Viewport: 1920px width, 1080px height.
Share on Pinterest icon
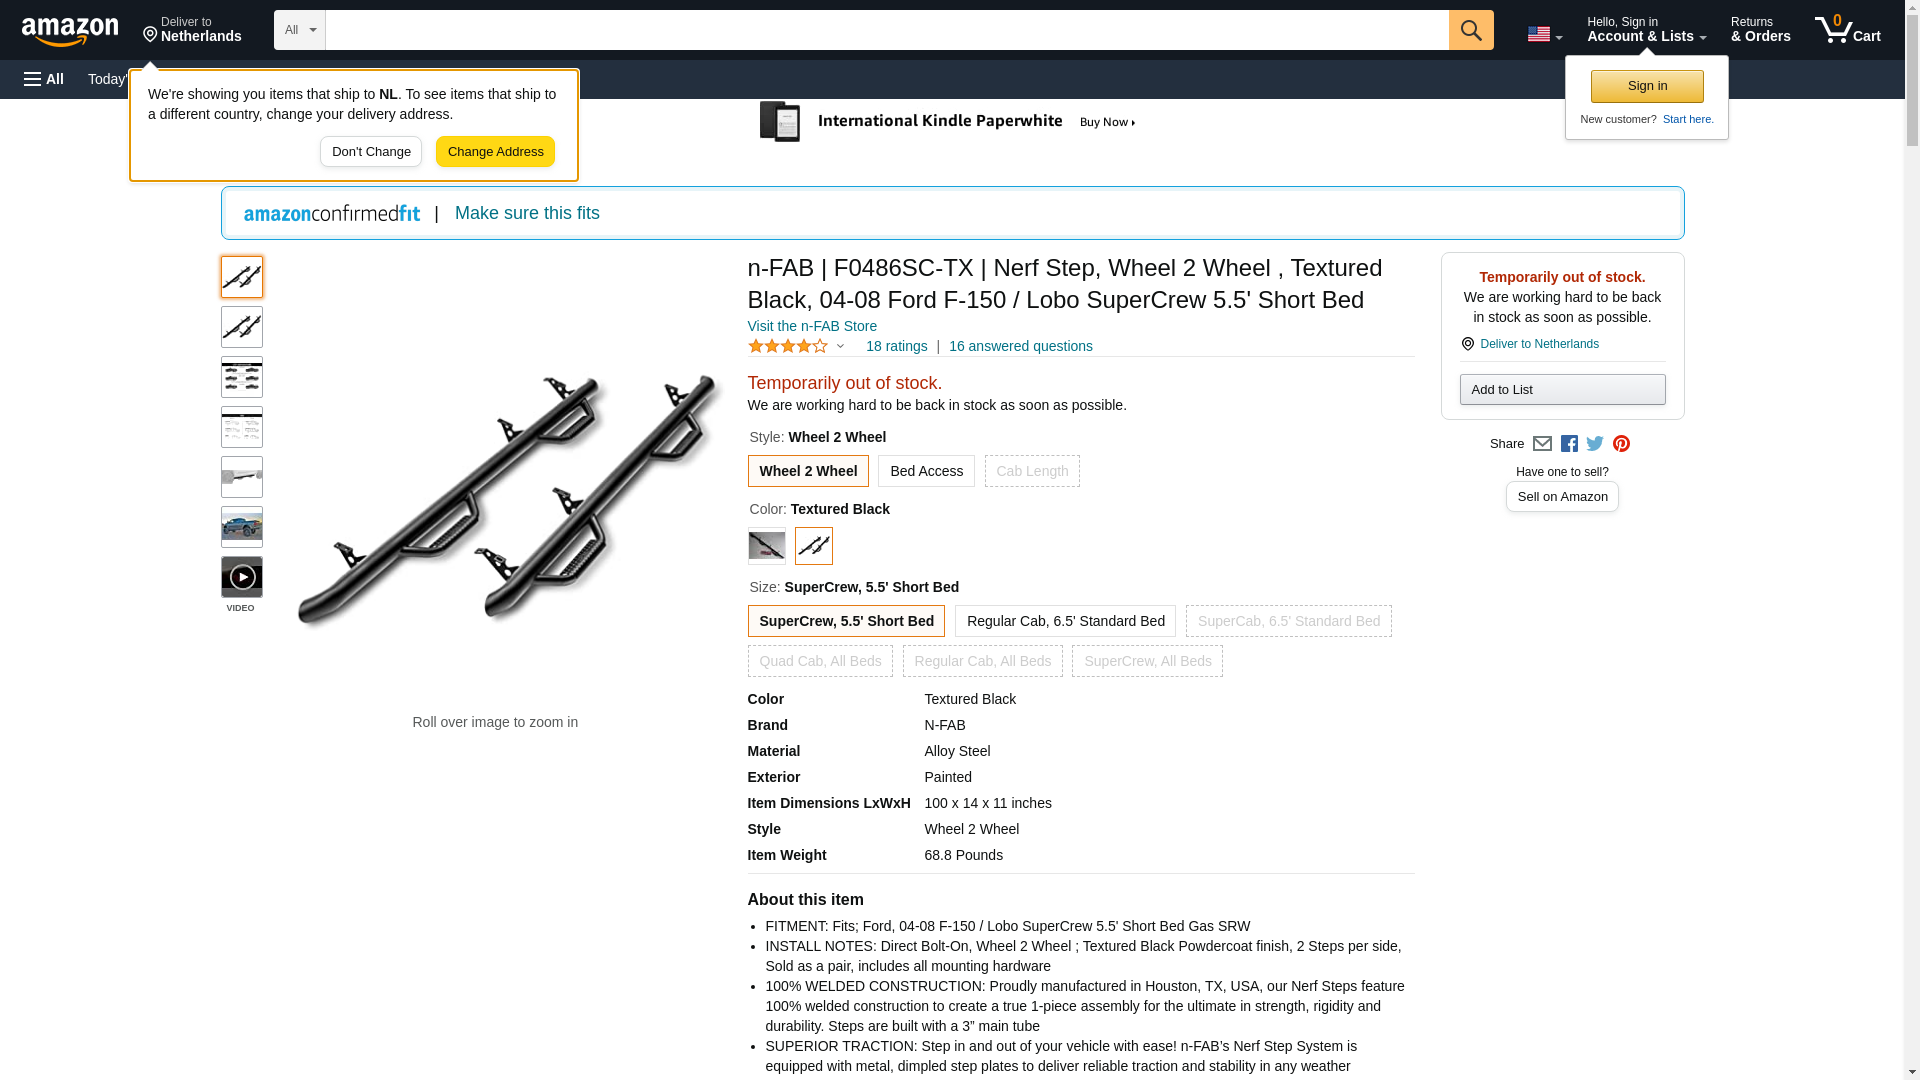tap(1621, 444)
